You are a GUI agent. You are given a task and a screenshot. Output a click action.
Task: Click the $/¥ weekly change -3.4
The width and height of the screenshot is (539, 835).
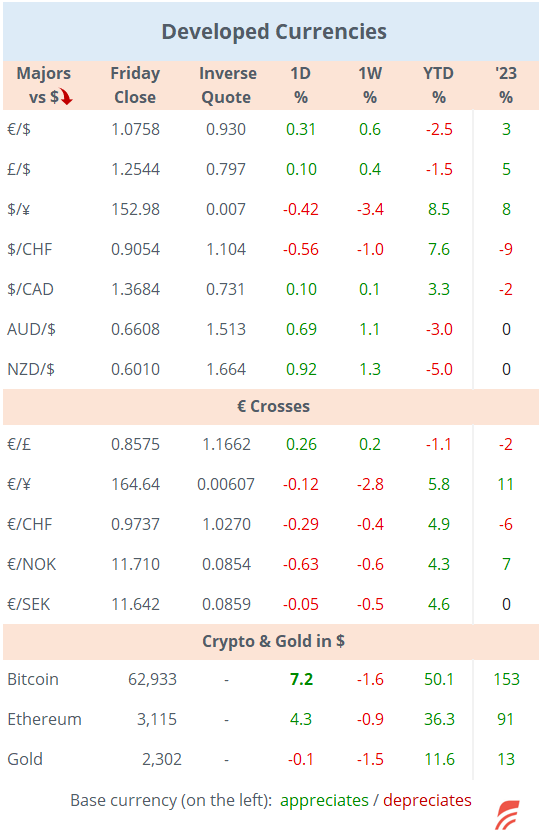click(x=370, y=209)
